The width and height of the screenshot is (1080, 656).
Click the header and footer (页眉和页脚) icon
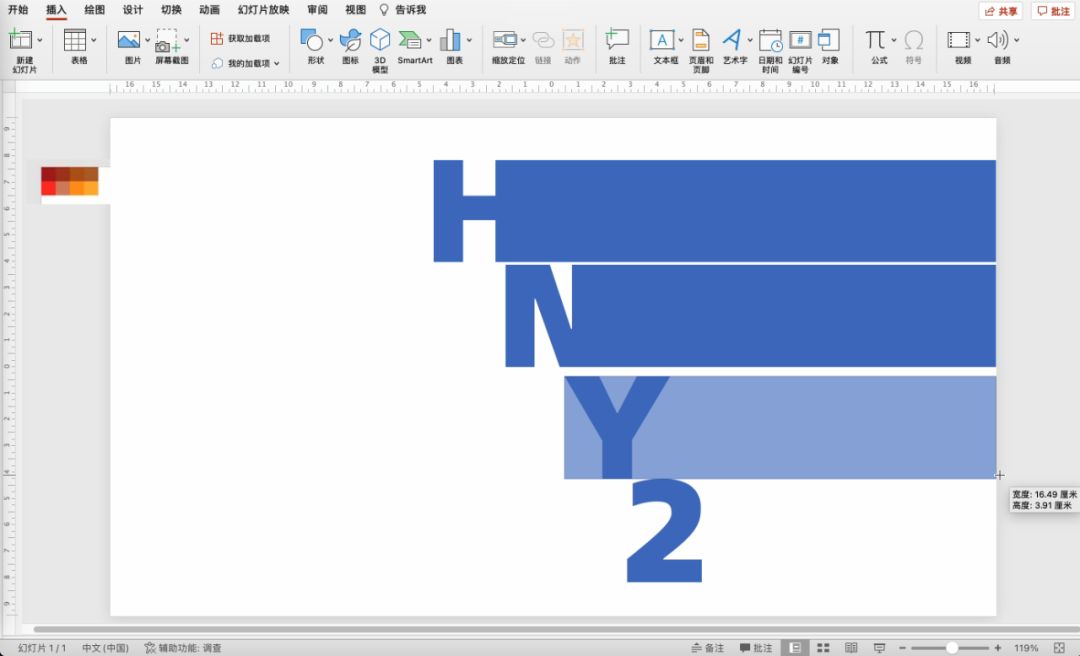coord(701,41)
